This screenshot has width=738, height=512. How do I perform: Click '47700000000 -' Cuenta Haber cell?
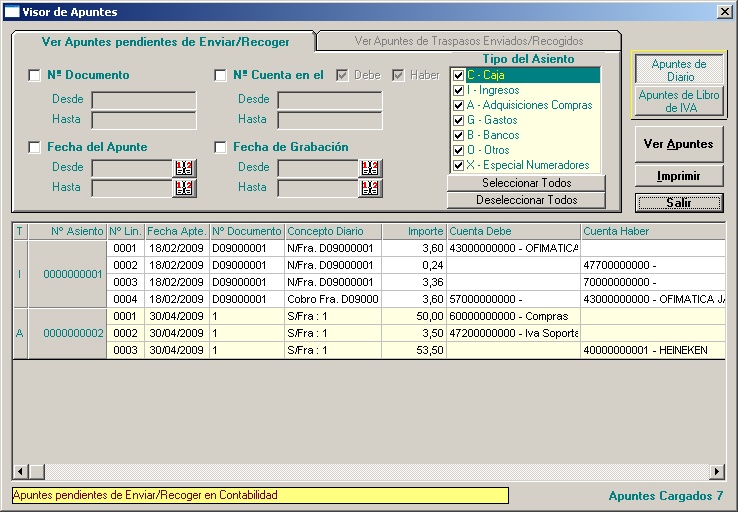click(x=653, y=265)
